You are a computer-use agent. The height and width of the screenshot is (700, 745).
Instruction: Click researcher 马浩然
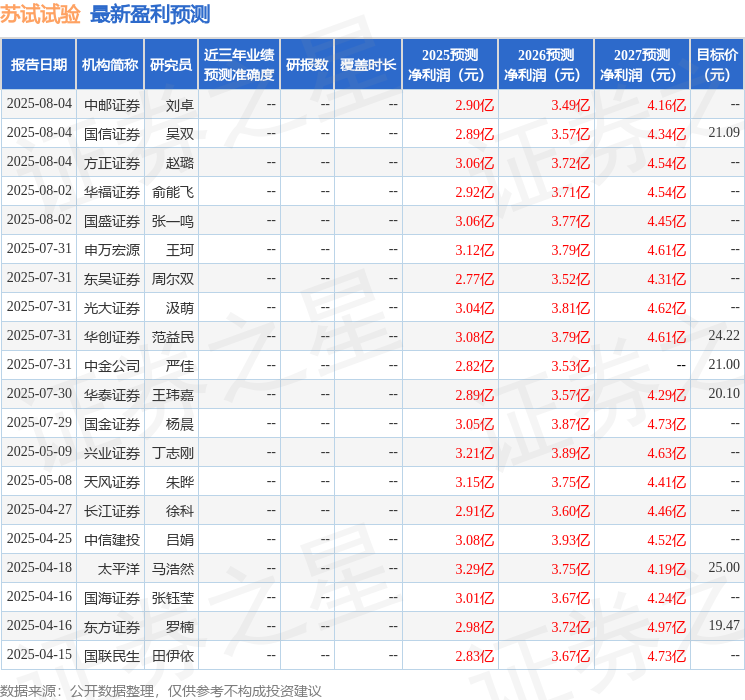[x=173, y=569]
